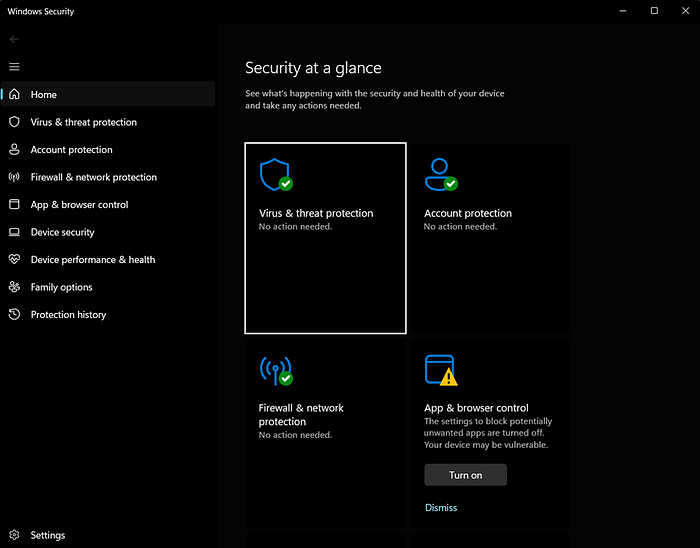Click the shield icon in sidebar
The width and height of the screenshot is (700, 548).
(x=14, y=122)
